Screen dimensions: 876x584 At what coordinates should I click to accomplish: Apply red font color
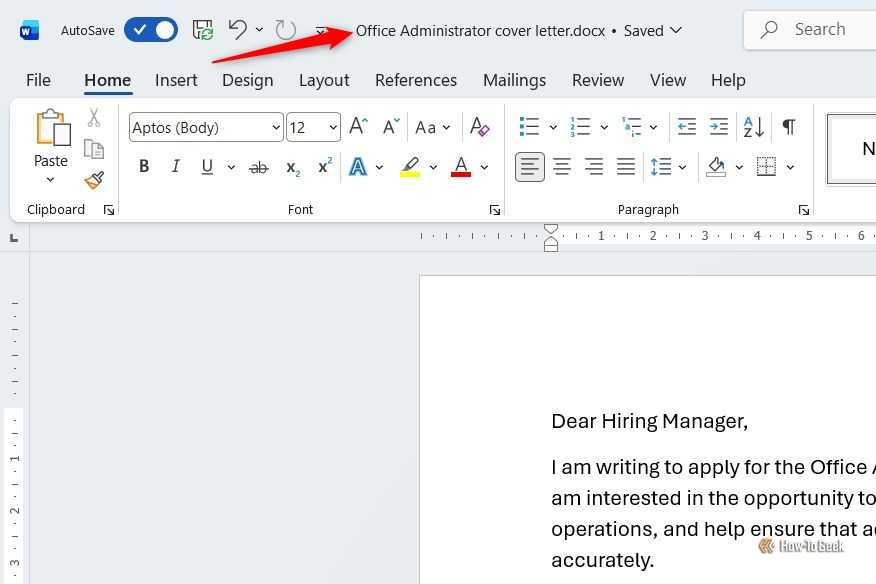pos(461,167)
